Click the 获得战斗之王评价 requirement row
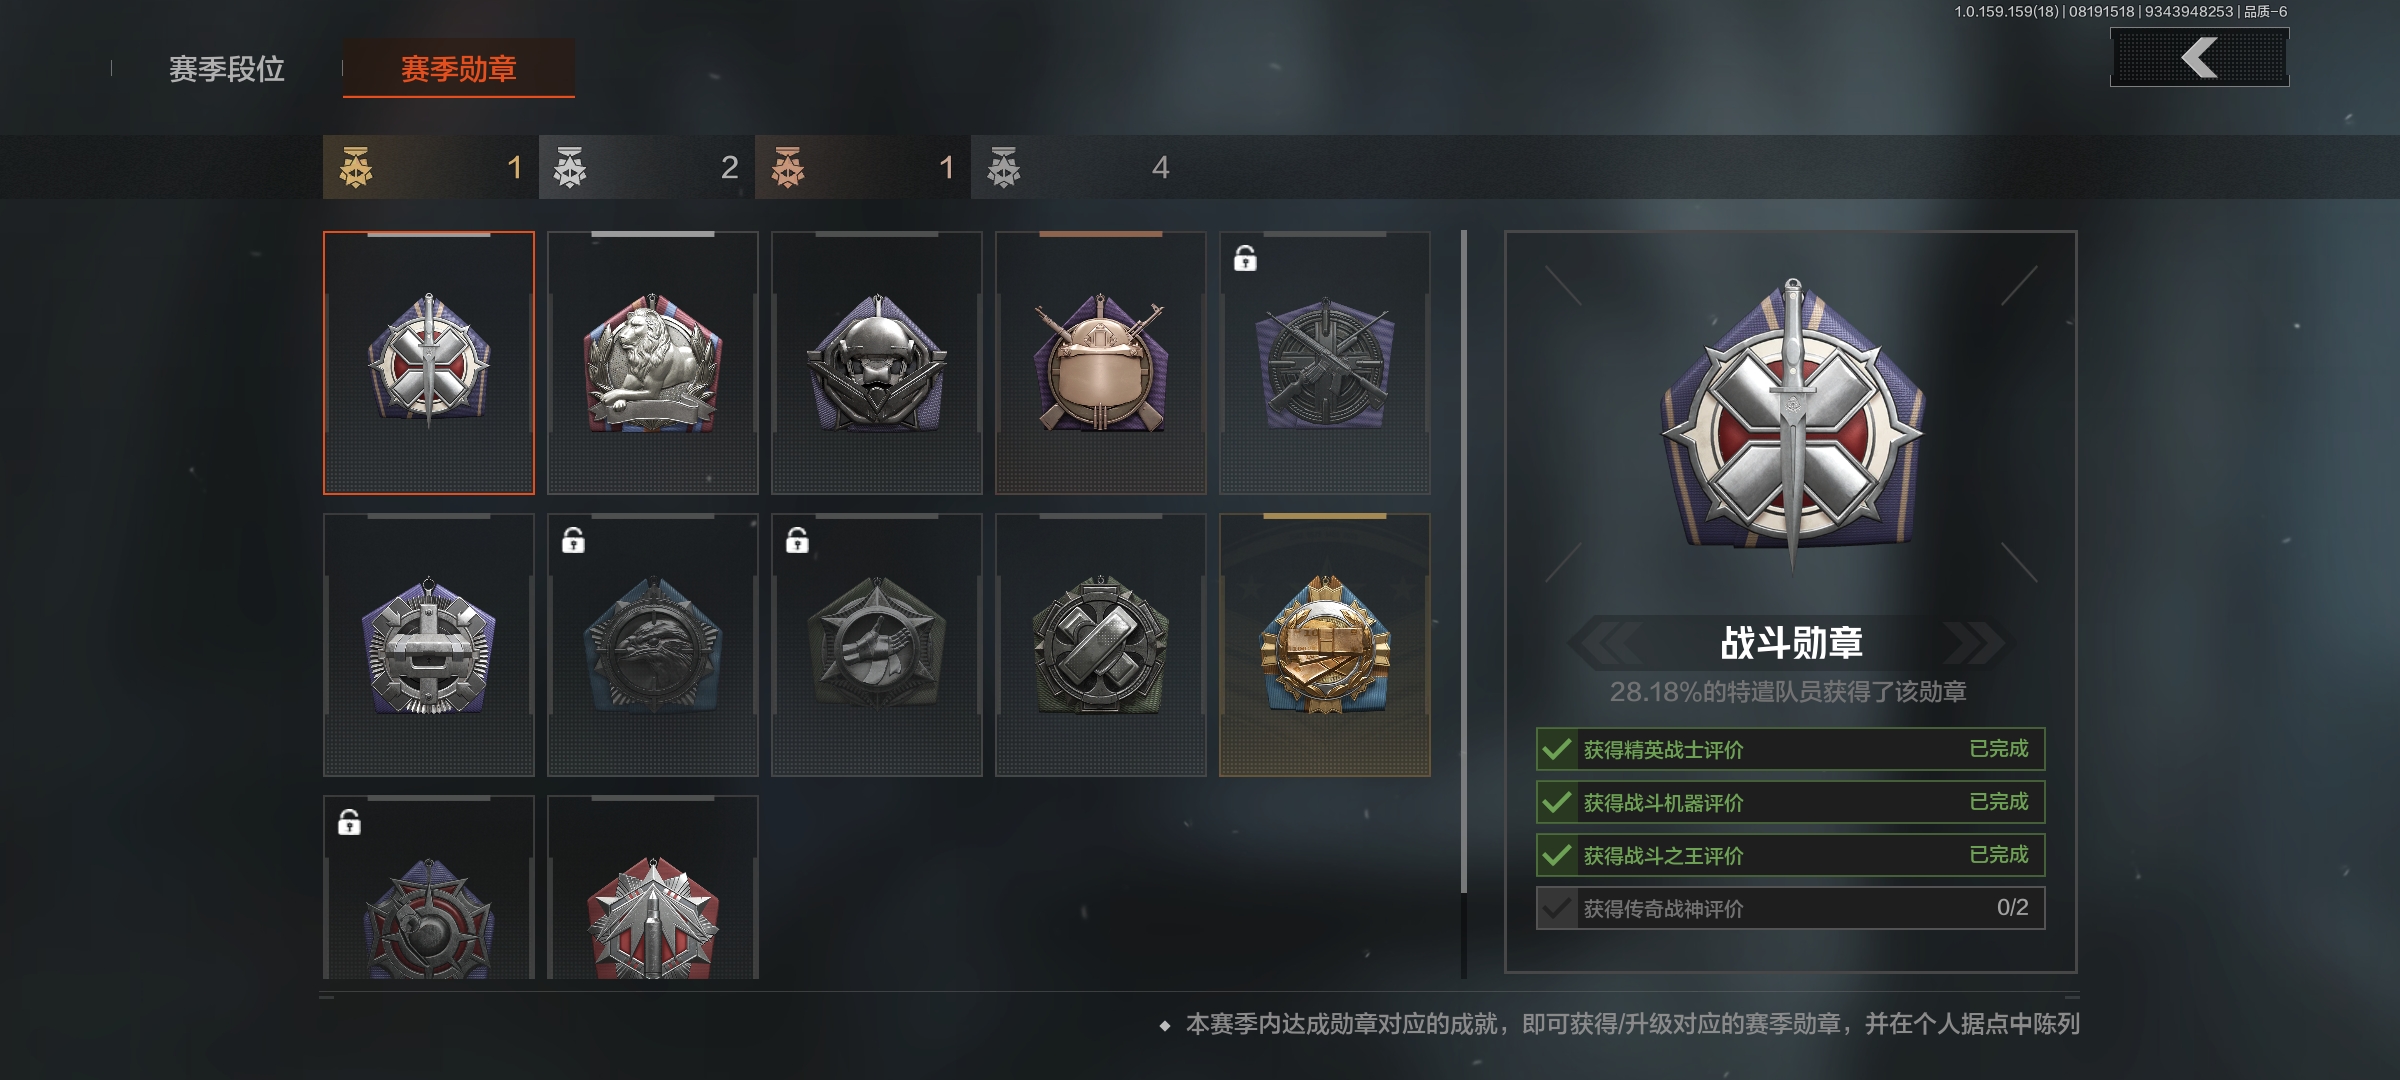Viewport: 2400px width, 1080px height. click(1791, 855)
